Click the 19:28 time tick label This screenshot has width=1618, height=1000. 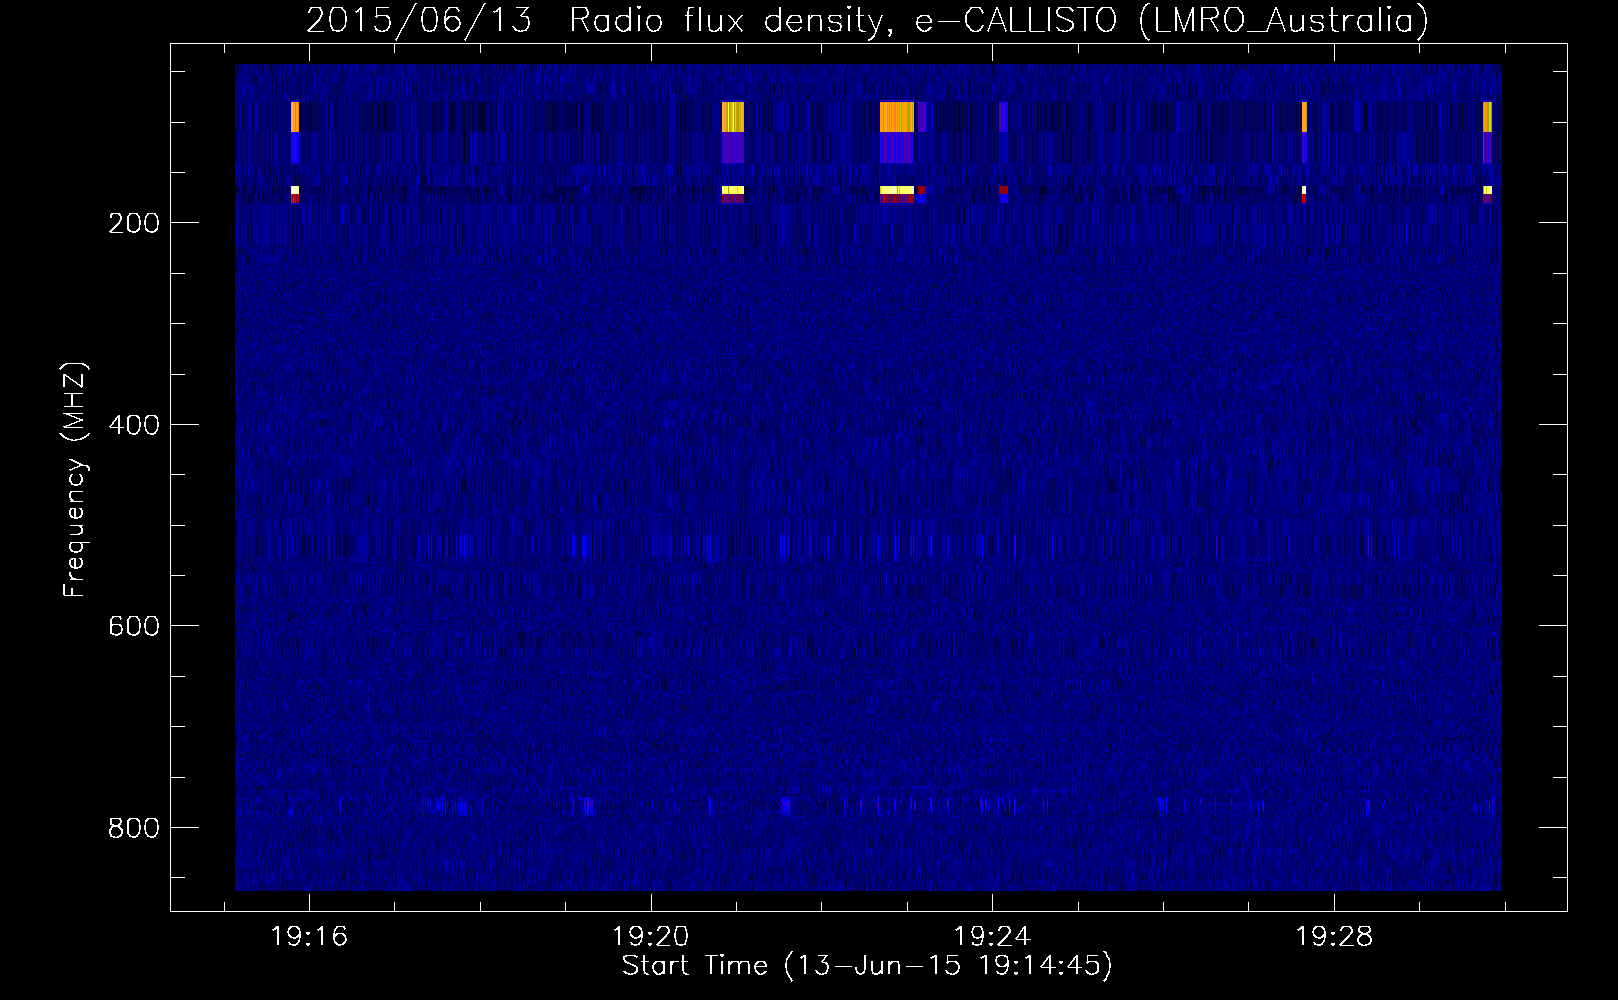click(1334, 937)
